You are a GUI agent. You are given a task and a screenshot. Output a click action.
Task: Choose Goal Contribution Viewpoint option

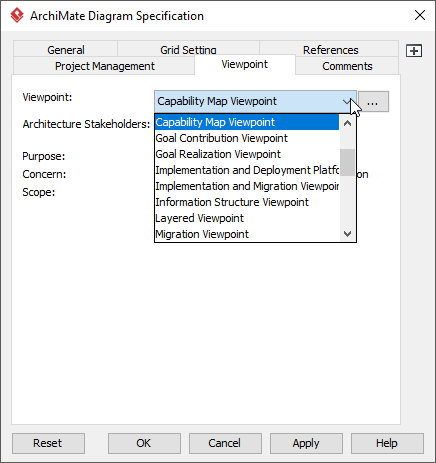tap(247, 138)
